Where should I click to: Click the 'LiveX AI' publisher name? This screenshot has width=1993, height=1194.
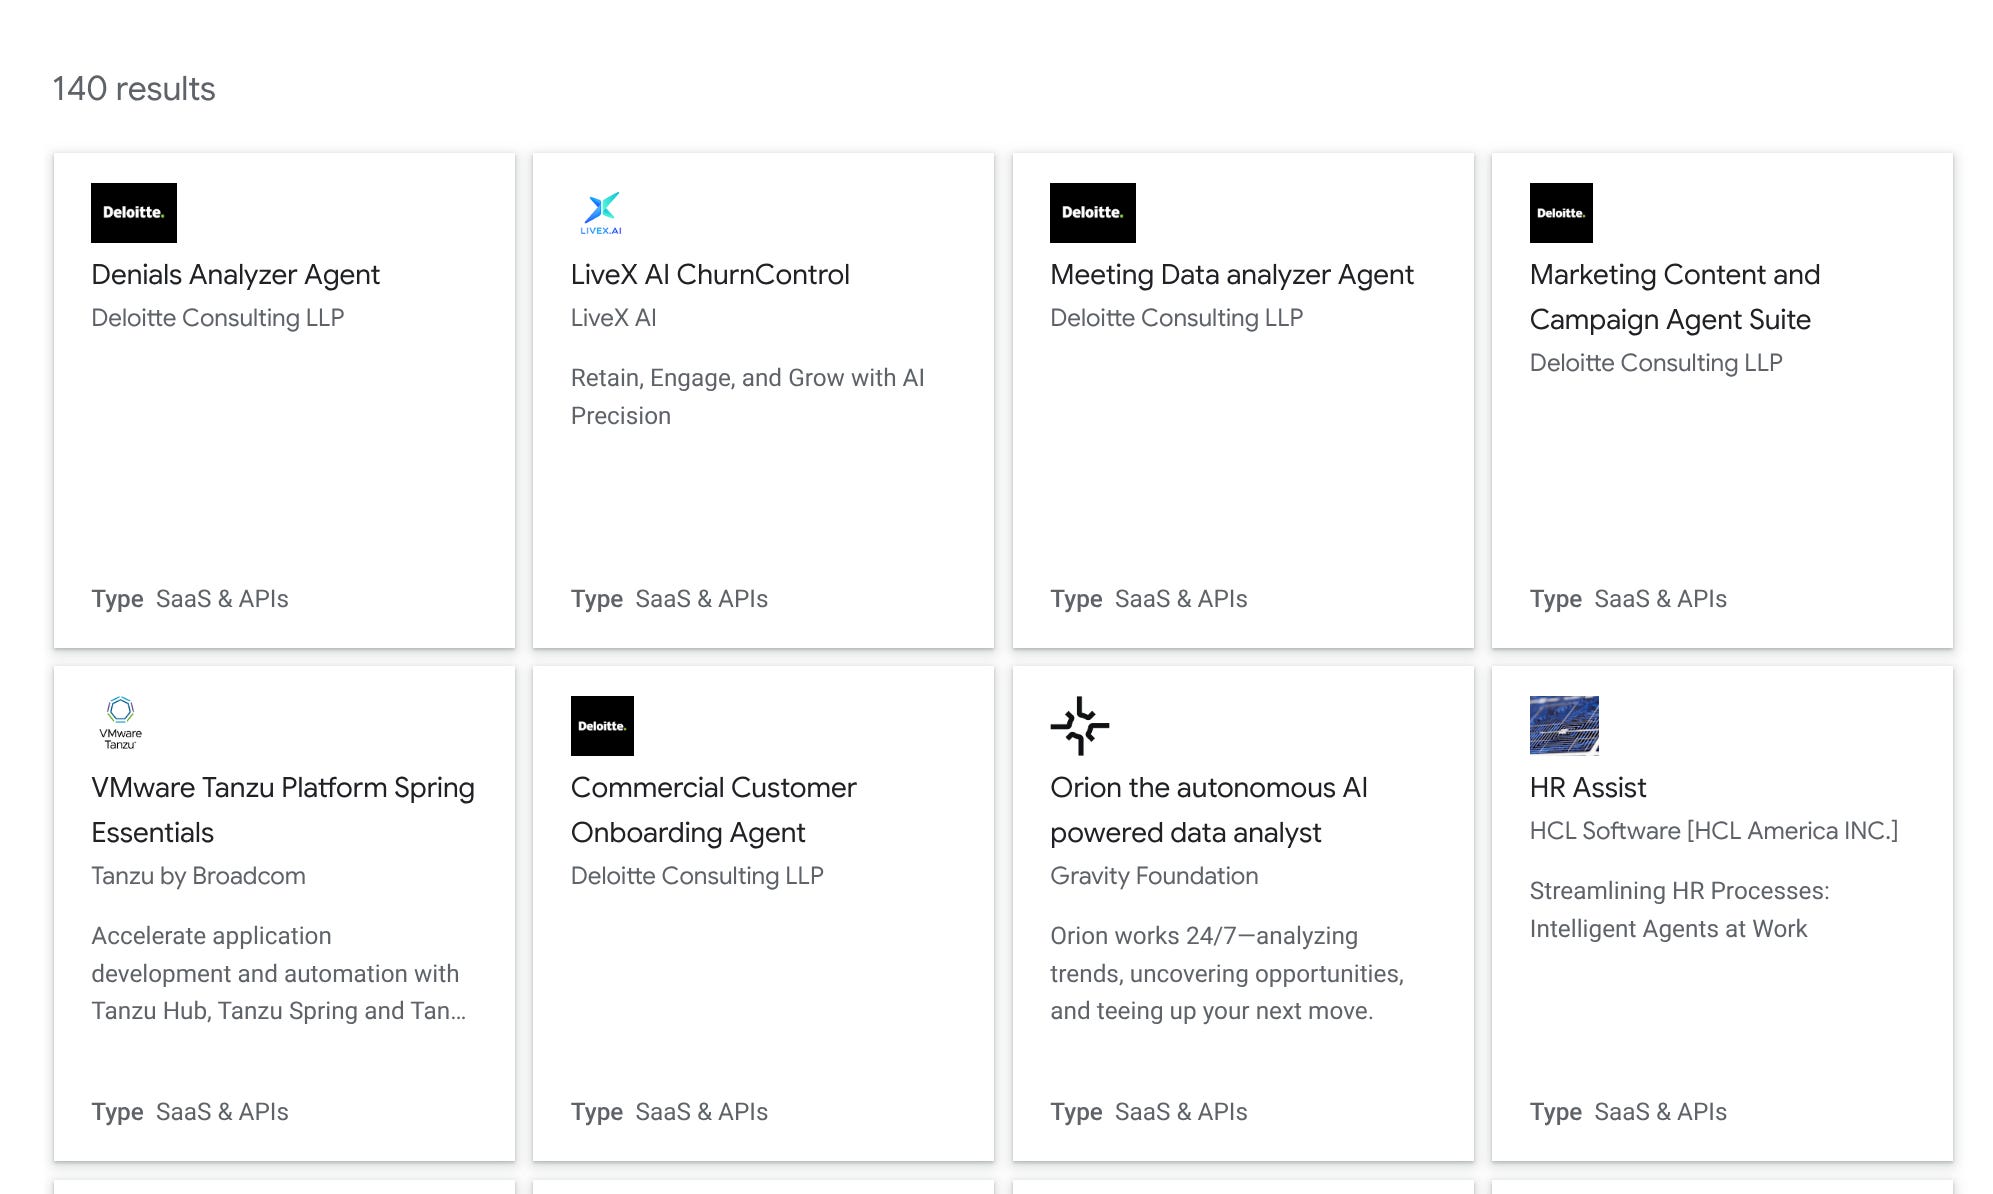(614, 318)
